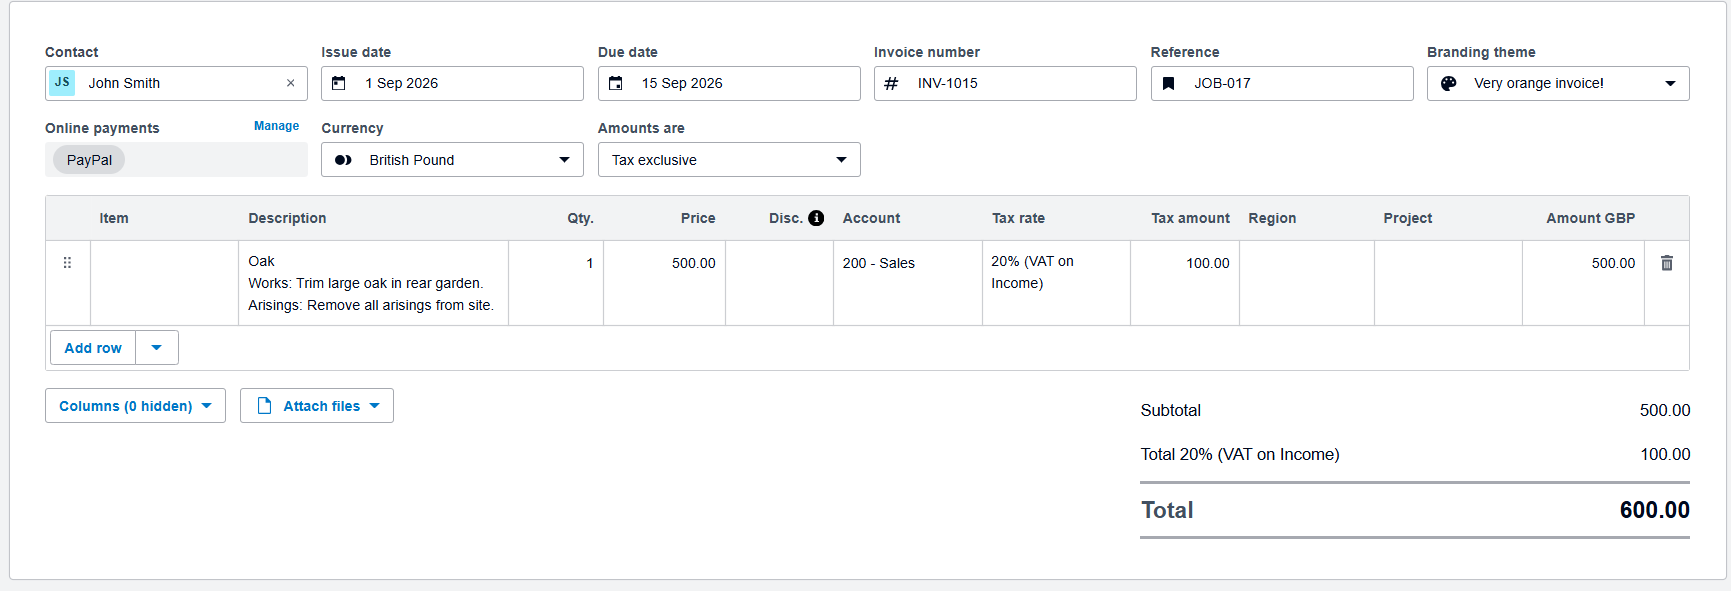
Task: Click the empty Item cell in Oak row
Action: click(x=164, y=283)
